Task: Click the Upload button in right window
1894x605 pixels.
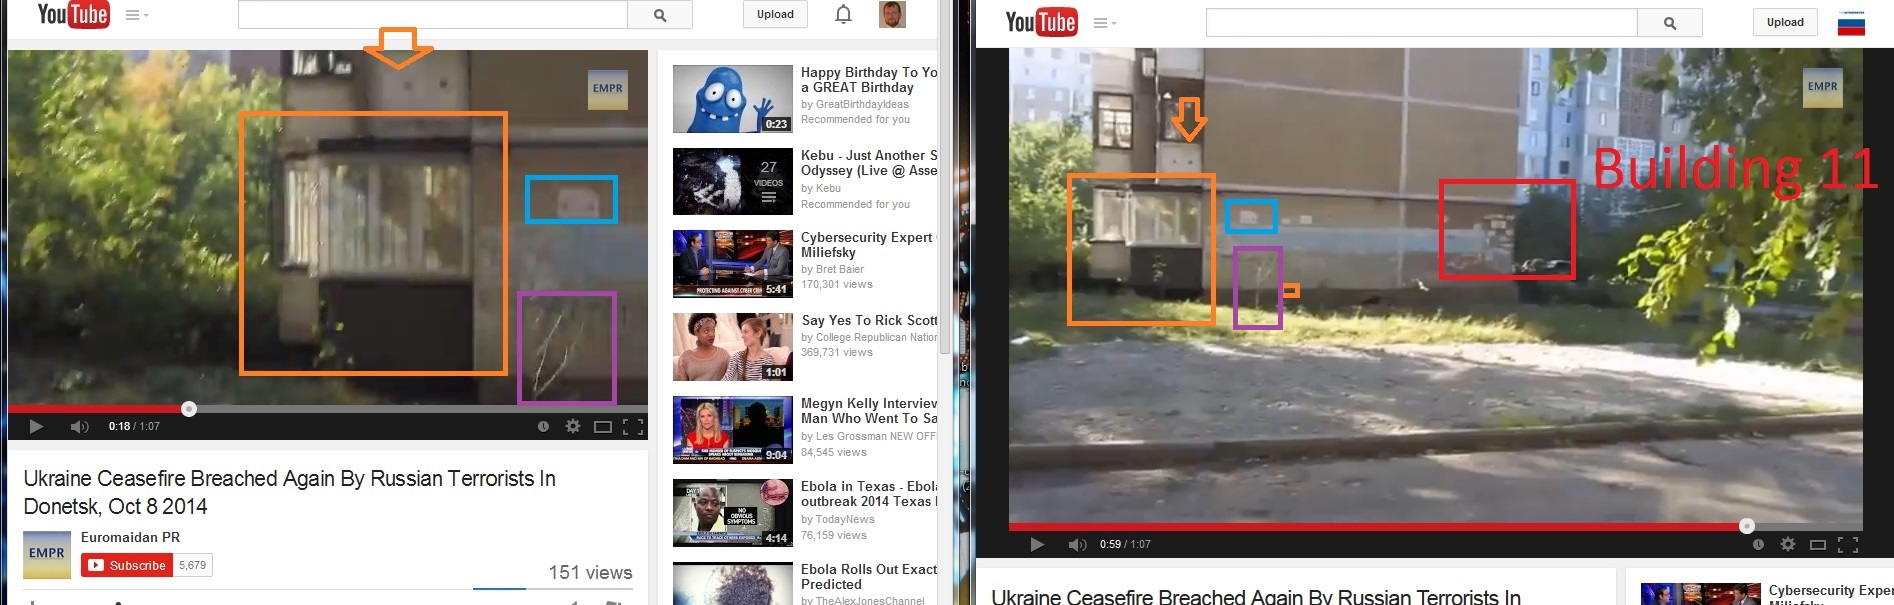Action: pyautogui.click(x=1784, y=22)
